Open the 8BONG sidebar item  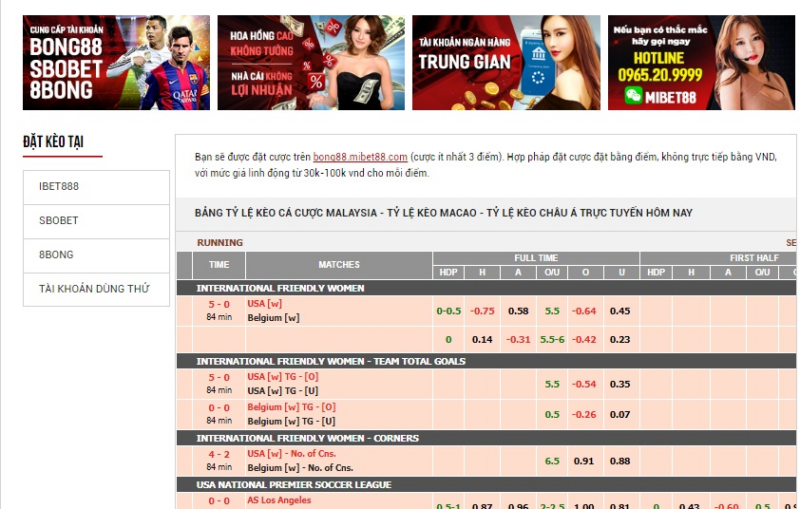pos(96,255)
